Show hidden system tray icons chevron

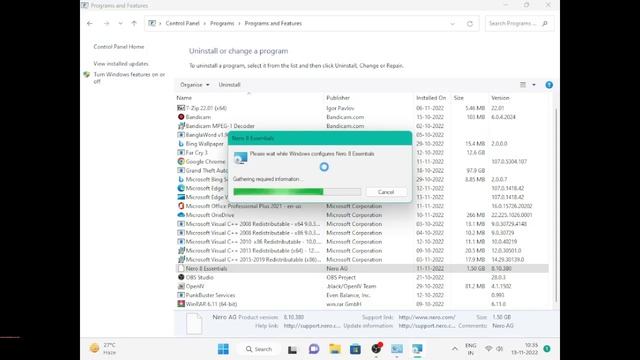click(x=454, y=349)
